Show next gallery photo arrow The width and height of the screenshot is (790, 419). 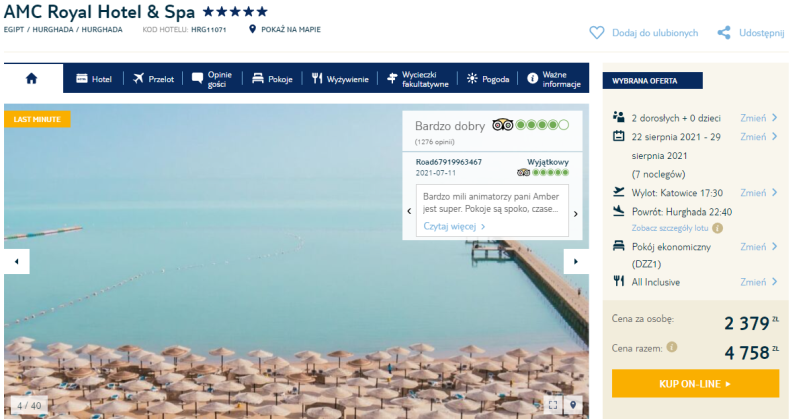(576, 261)
